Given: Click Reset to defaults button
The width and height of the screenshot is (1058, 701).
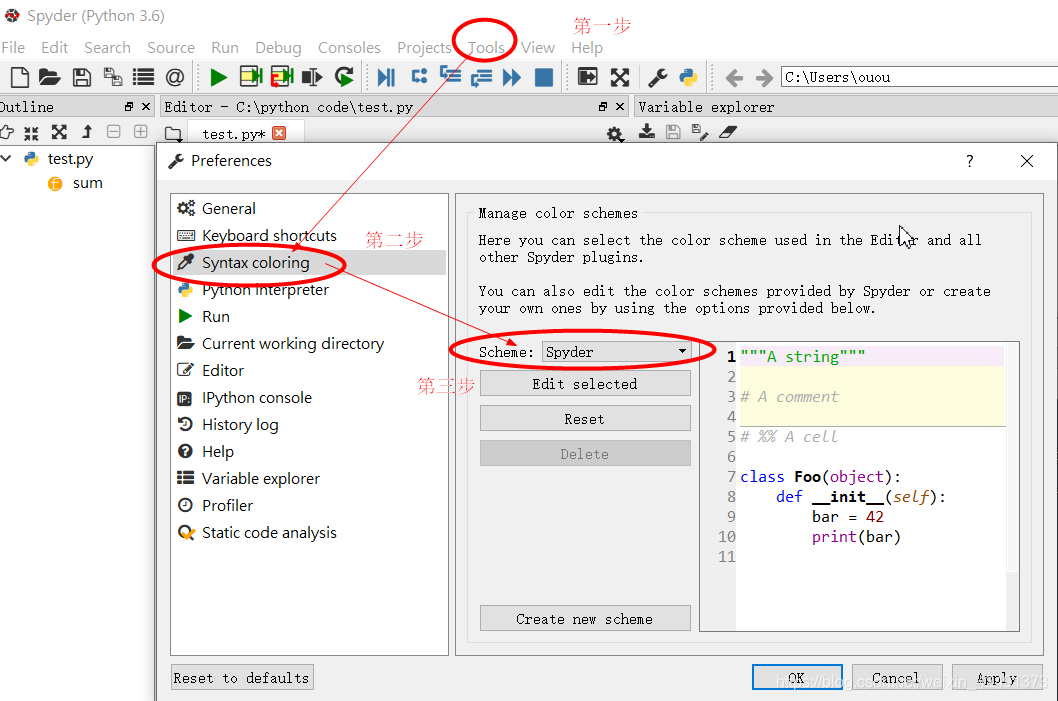Looking at the screenshot, I should 242,677.
